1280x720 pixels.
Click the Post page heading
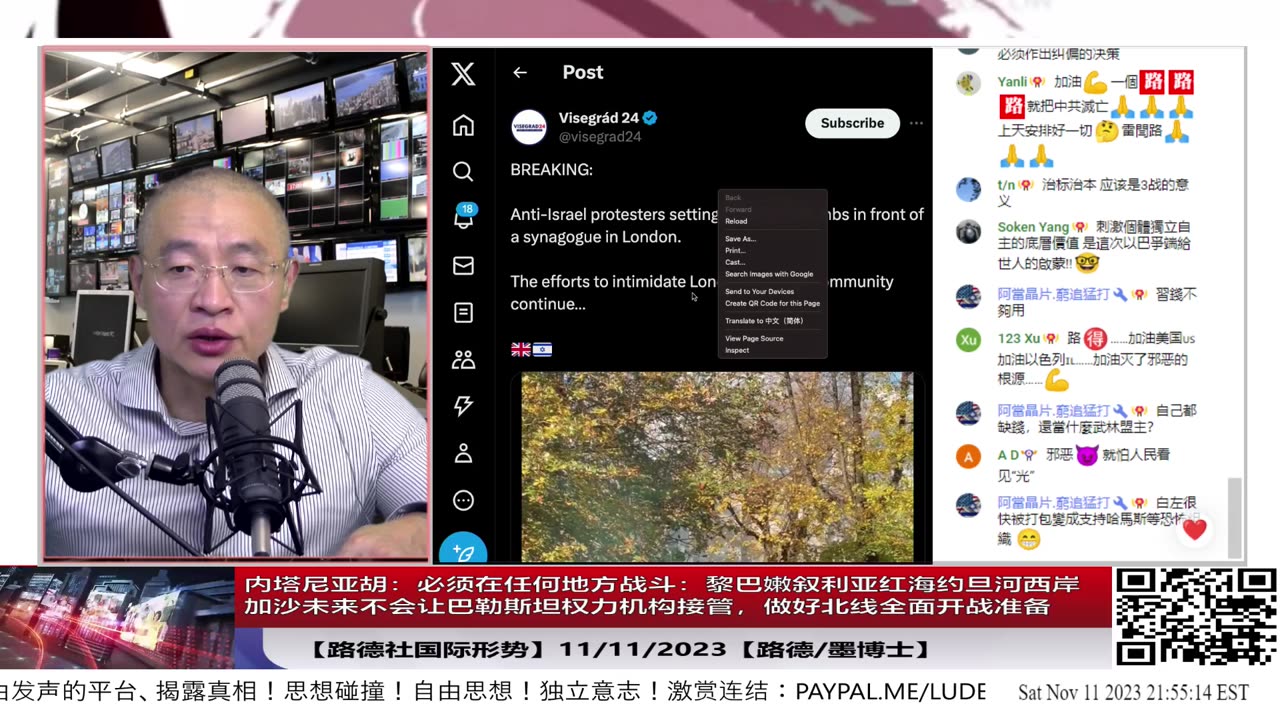point(583,72)
